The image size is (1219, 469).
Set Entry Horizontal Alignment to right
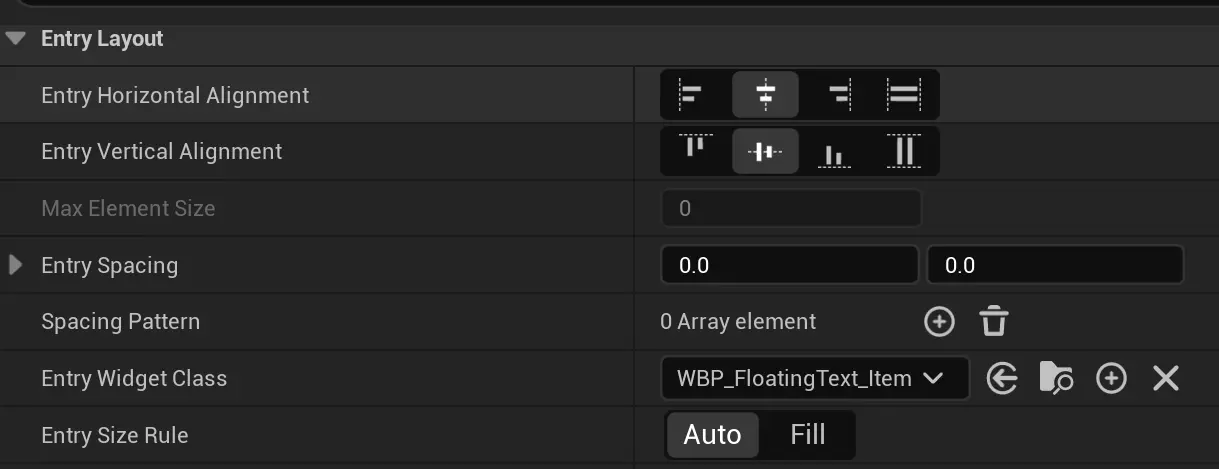click(838, 95)
